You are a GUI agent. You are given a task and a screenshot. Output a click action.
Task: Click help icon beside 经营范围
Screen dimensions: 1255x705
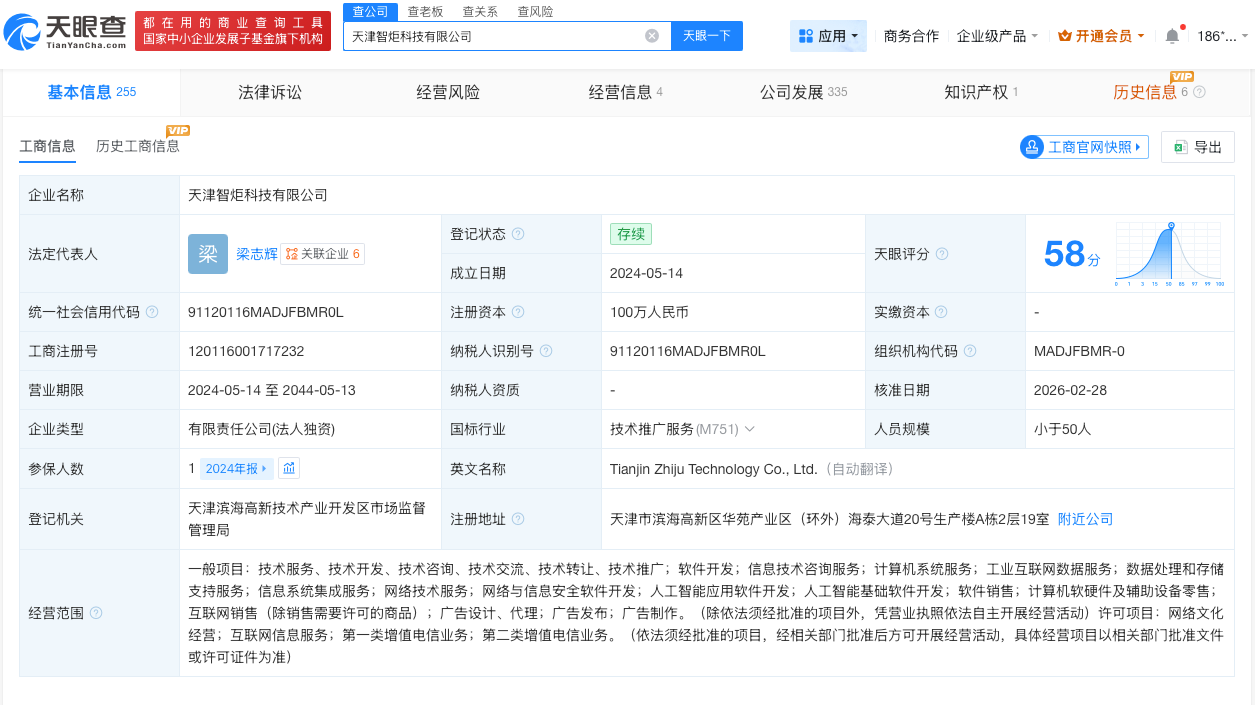pyautogui.click(x=96, y=613)
